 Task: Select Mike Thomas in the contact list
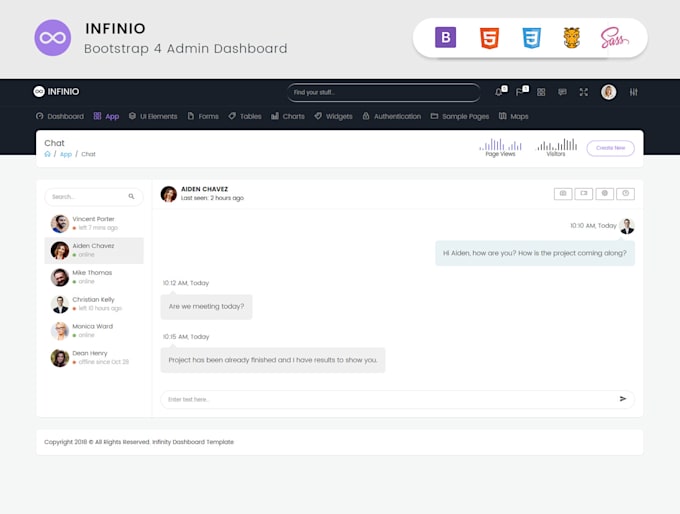click(x=92, y=277)
